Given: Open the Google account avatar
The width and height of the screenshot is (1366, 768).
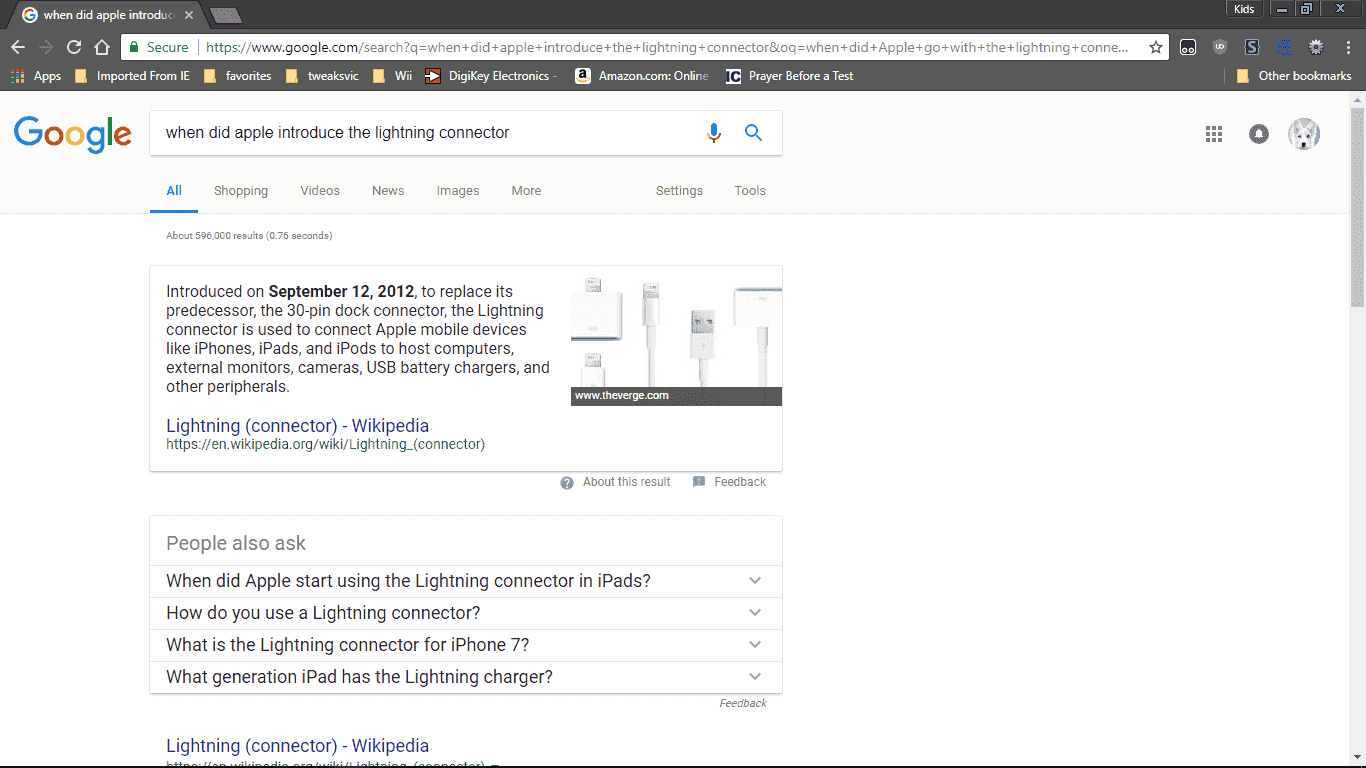Looking at the screenshot, I should pyautogui.click(x=1304, y=134).
